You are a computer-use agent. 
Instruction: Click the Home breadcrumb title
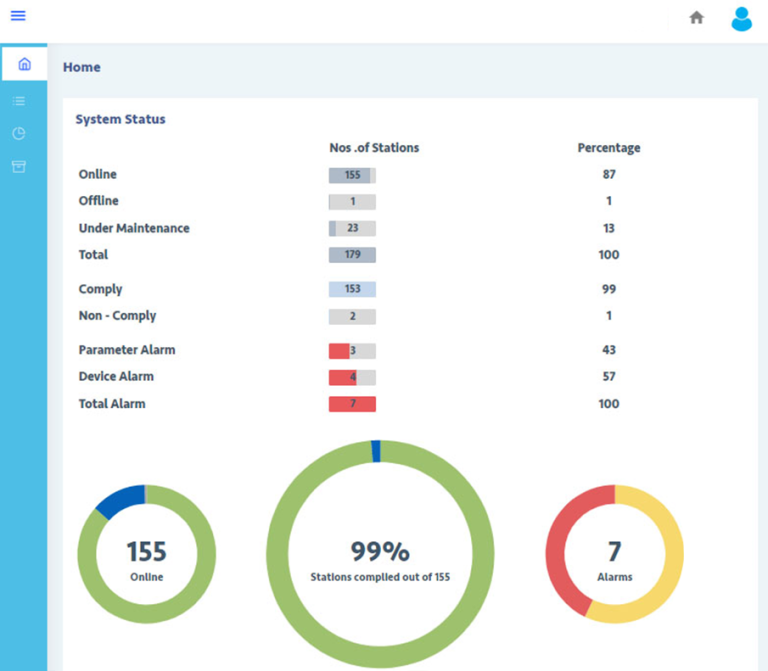[82, 67]
